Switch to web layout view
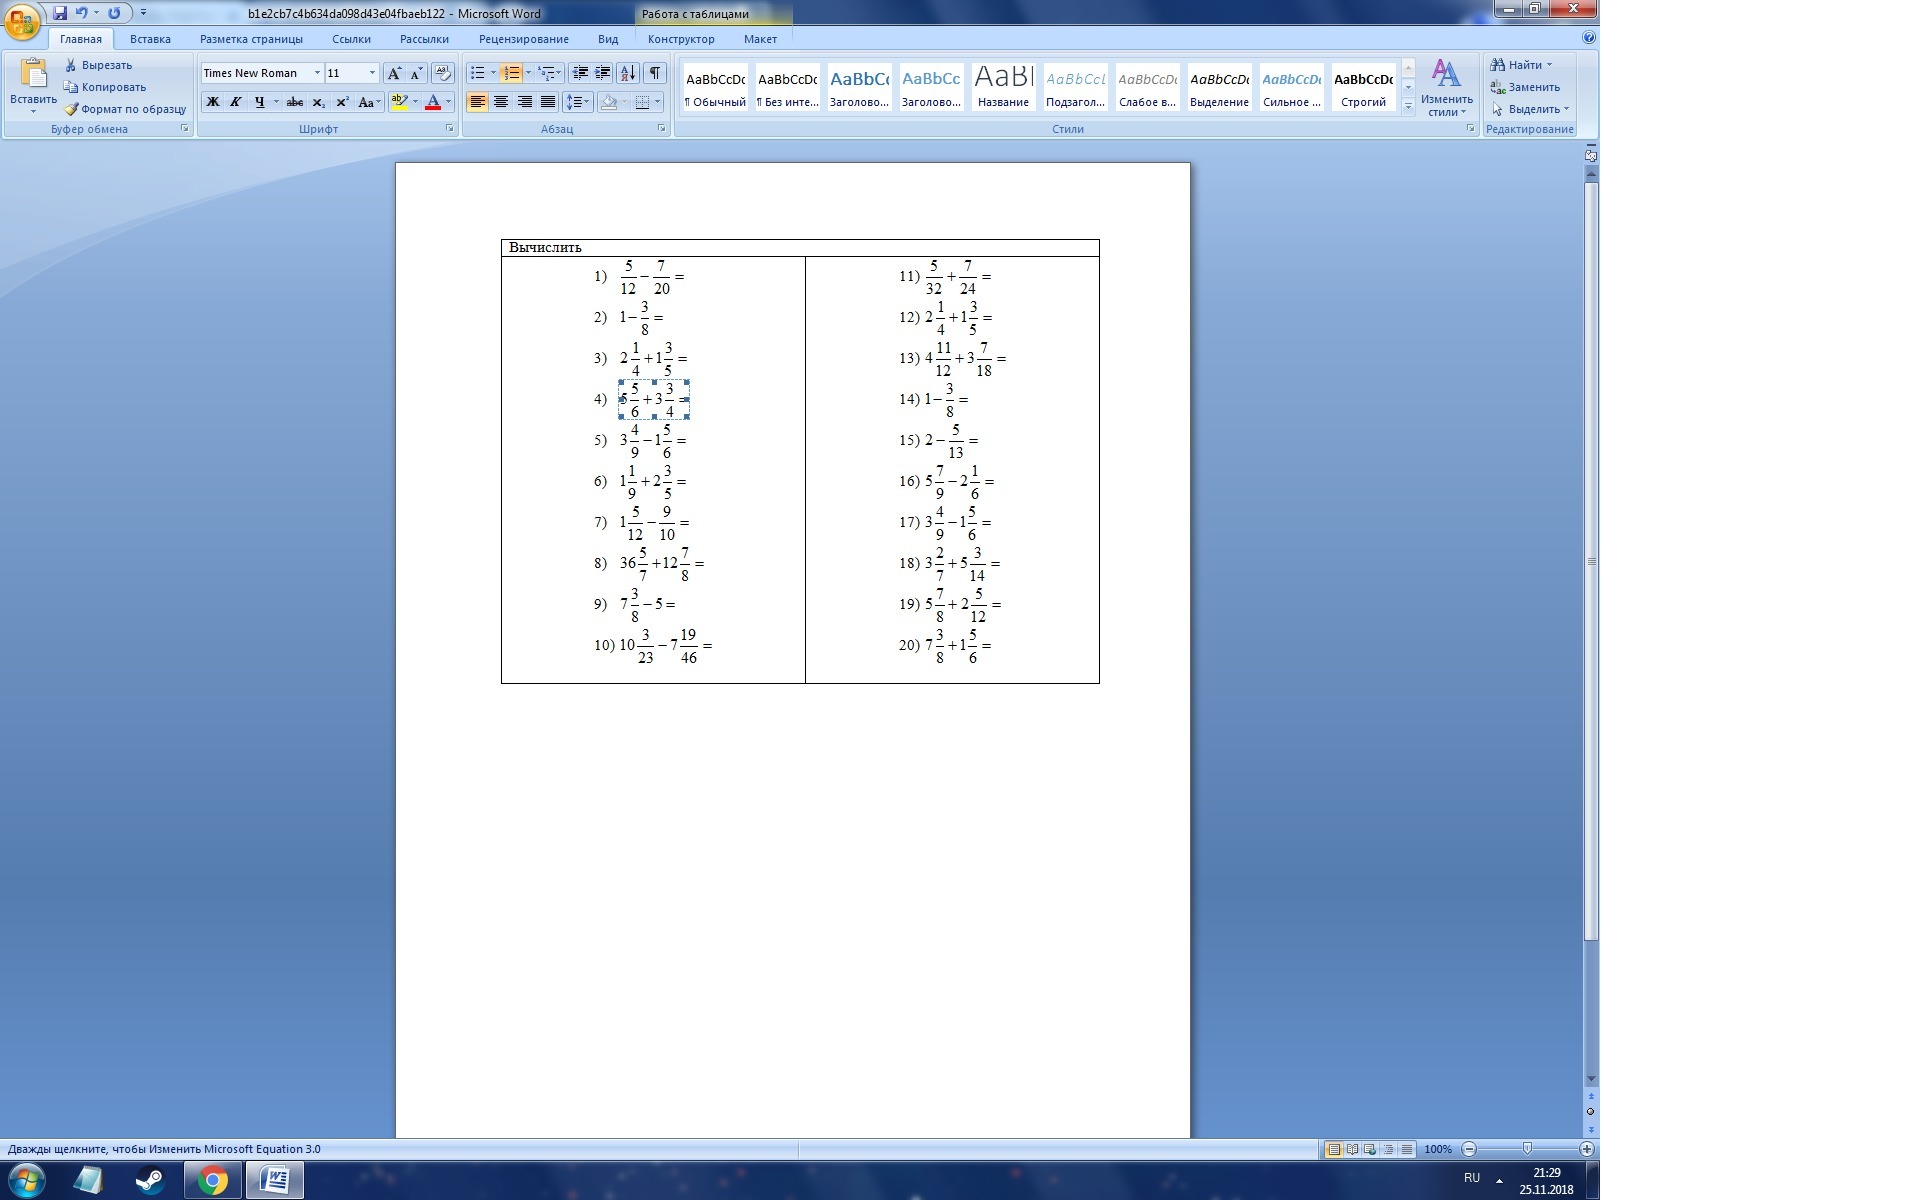Image resolution: width=1914 pixels, height=1200 pixels. tap(1370, 1149)
